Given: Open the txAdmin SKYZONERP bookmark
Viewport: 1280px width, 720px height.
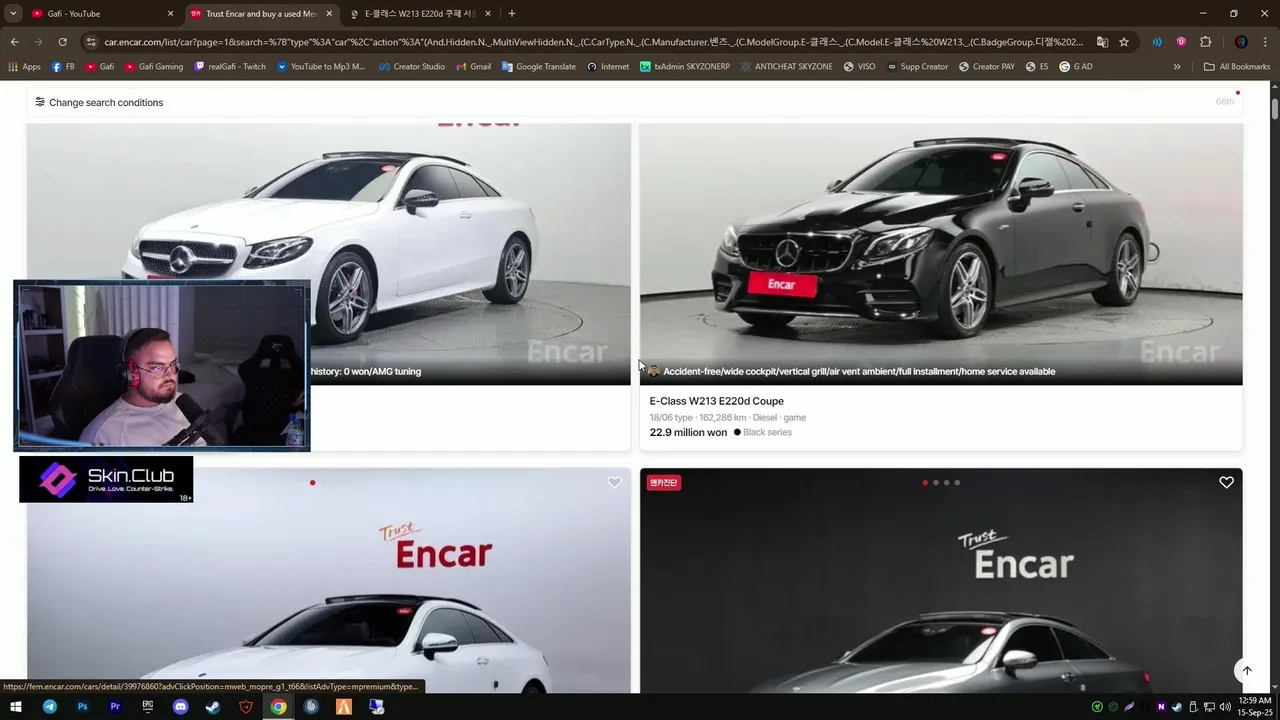Looking at the screenshot, I should pos(685,67).
